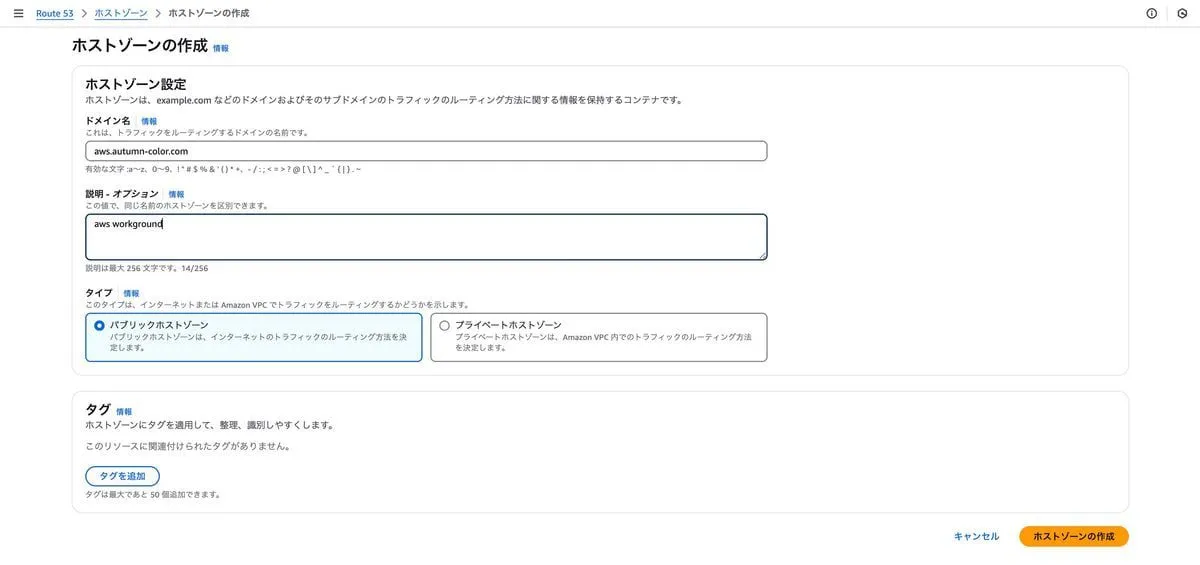
Task: Open 情報 link next to 説明 - オプション
Action: 176,194
